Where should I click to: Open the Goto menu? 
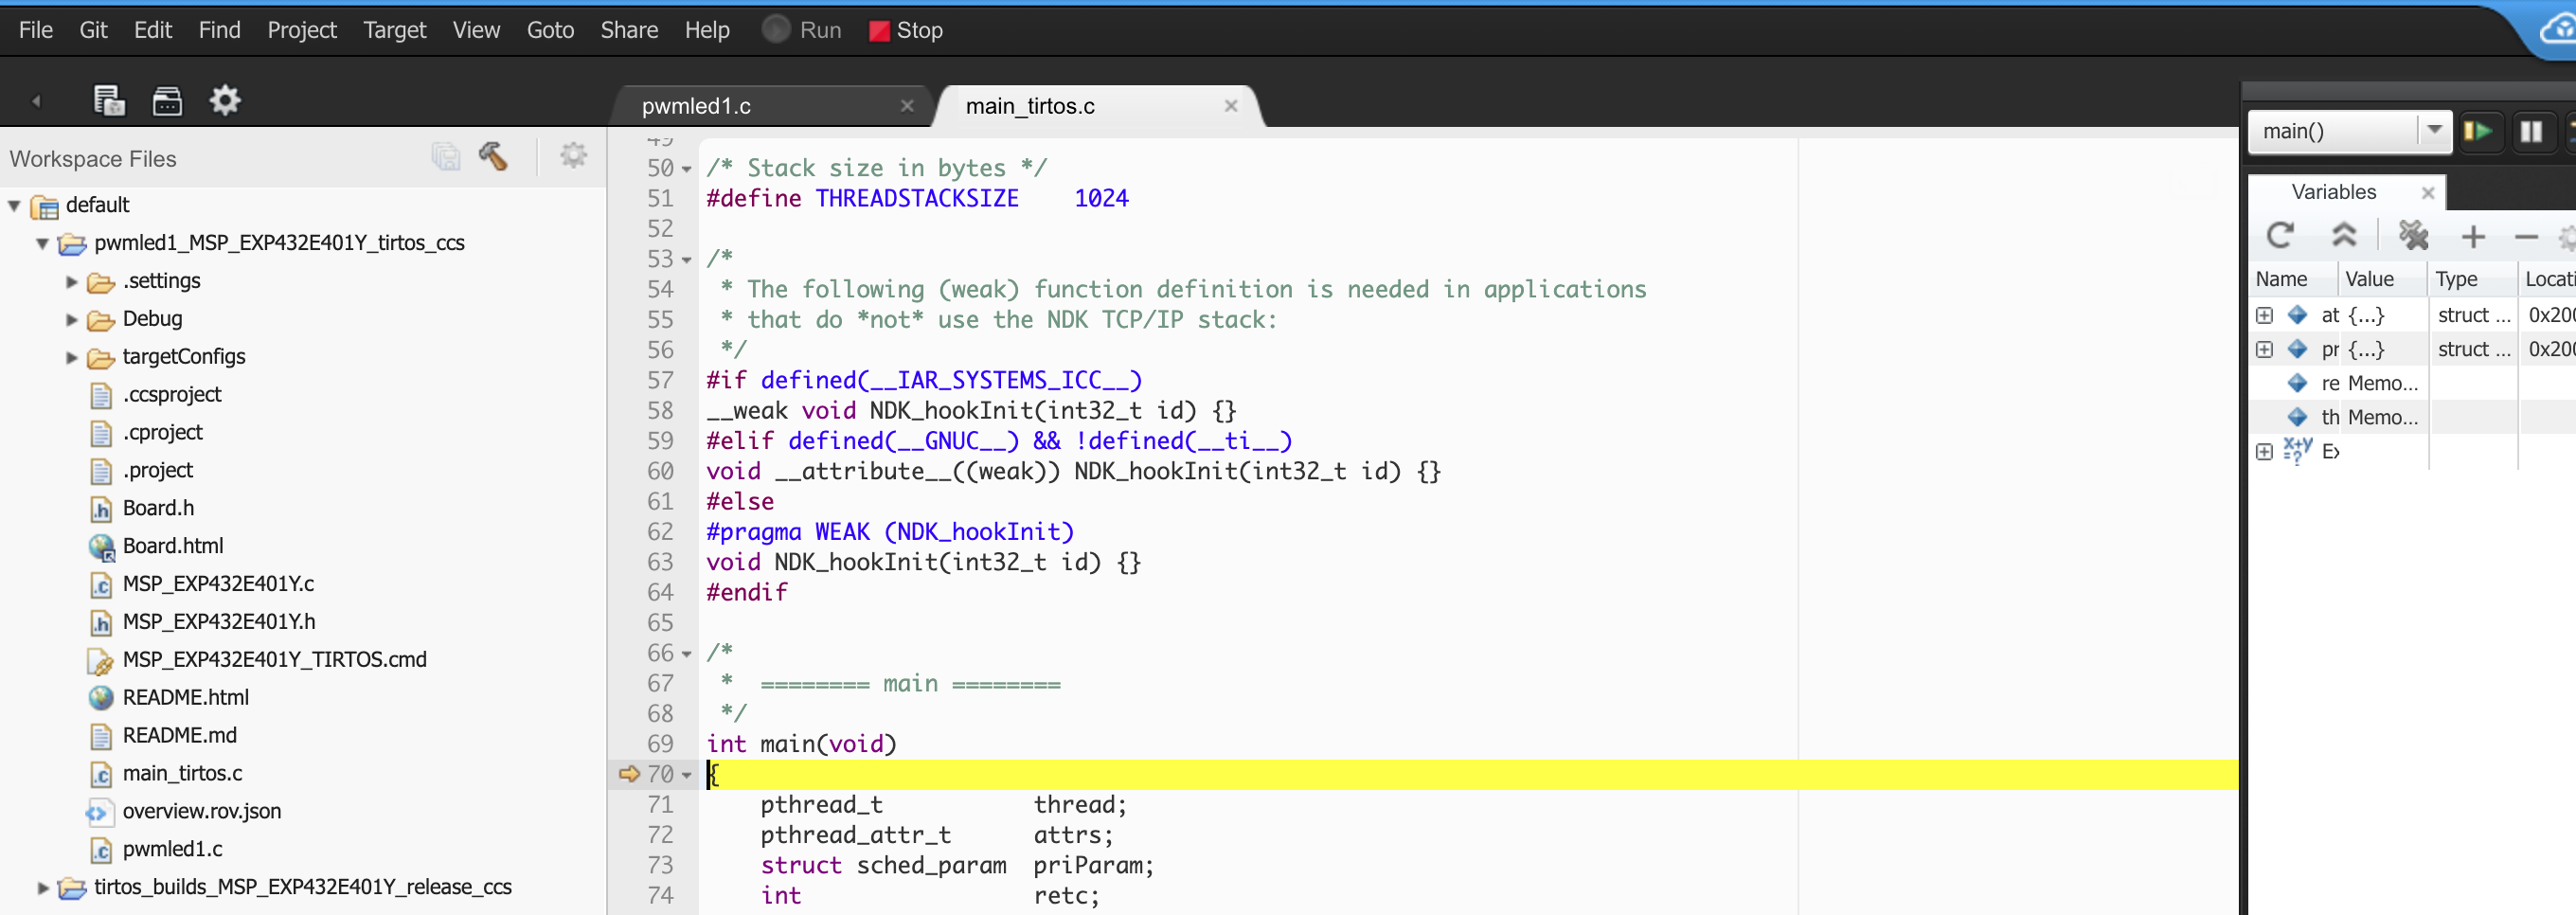coord(550,30)
